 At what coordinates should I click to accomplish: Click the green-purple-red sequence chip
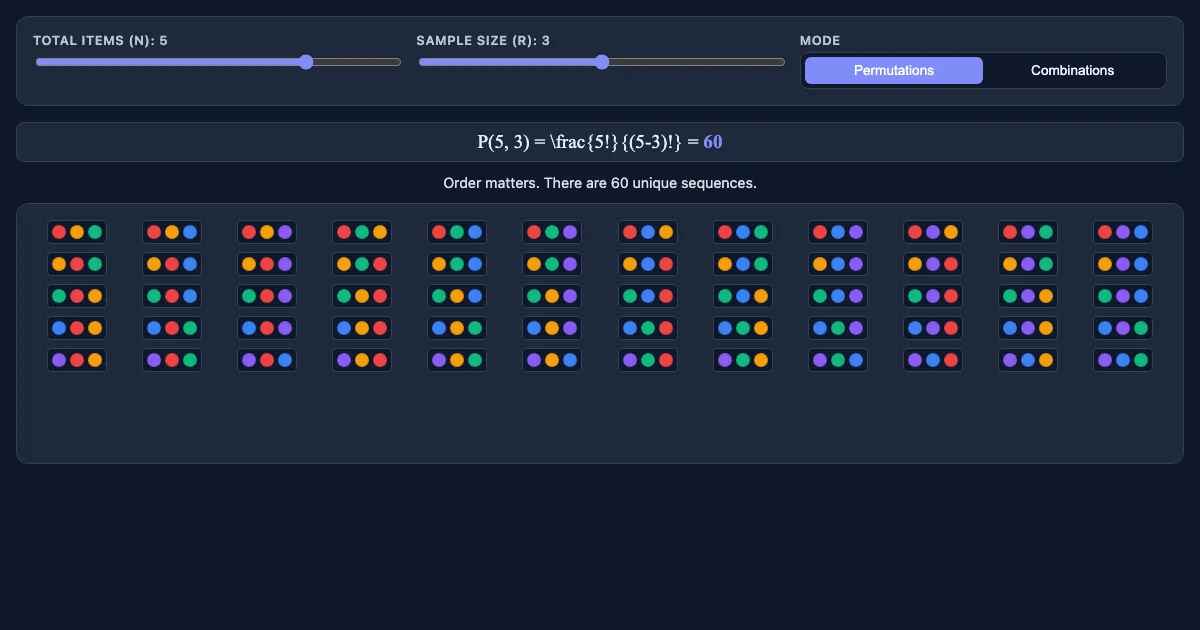pyautogui.click(x=933, y=296)
